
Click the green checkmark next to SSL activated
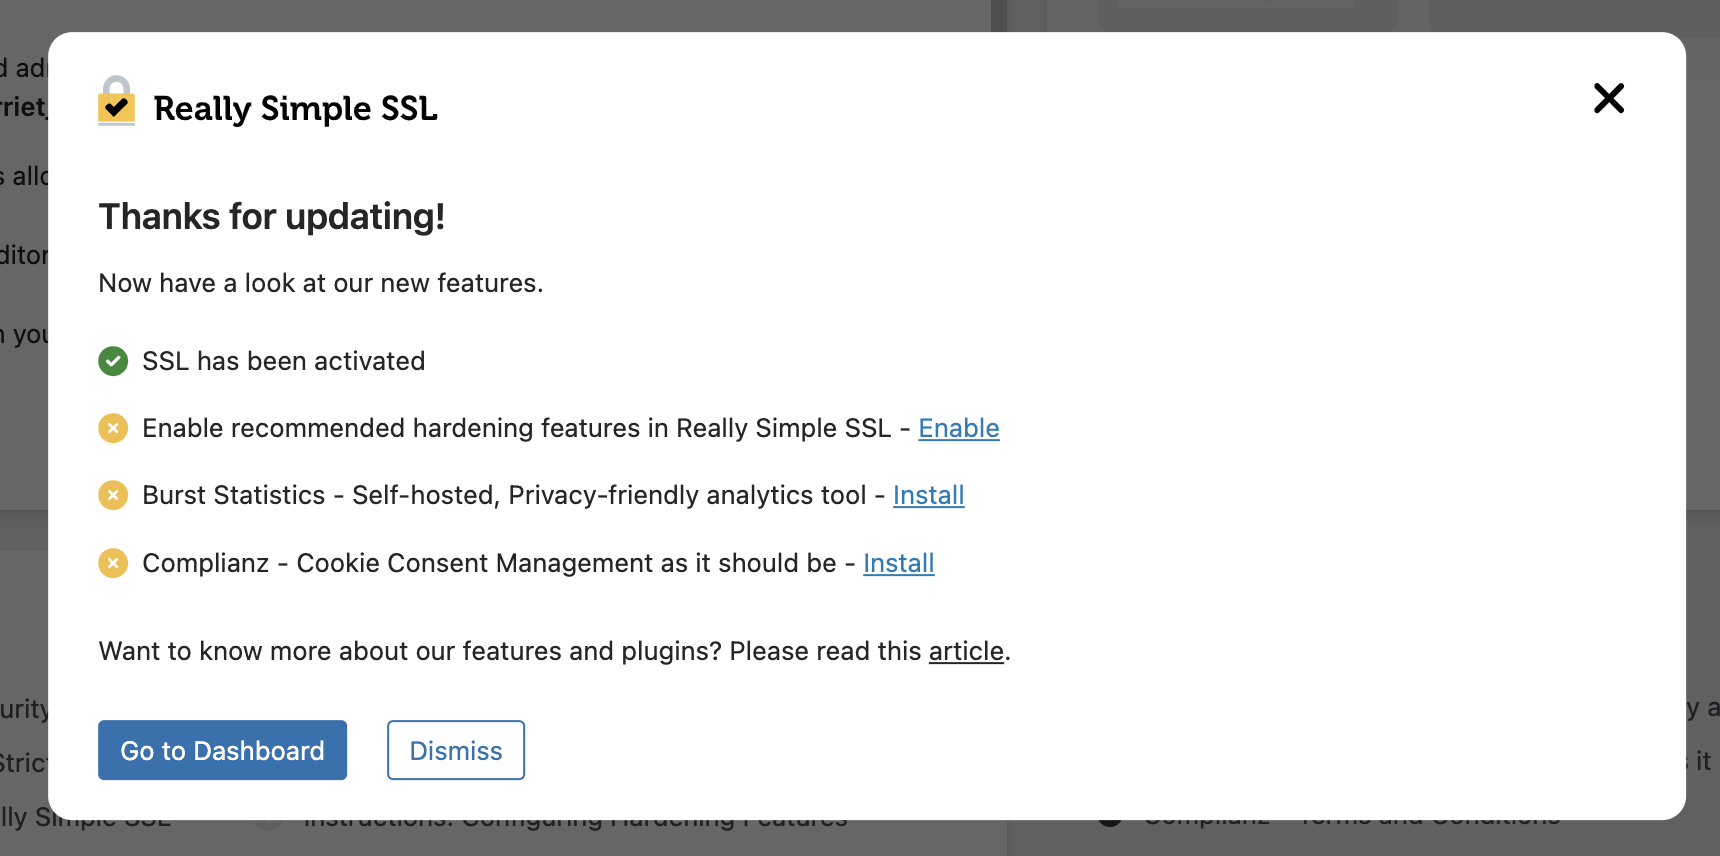(113, 361)
